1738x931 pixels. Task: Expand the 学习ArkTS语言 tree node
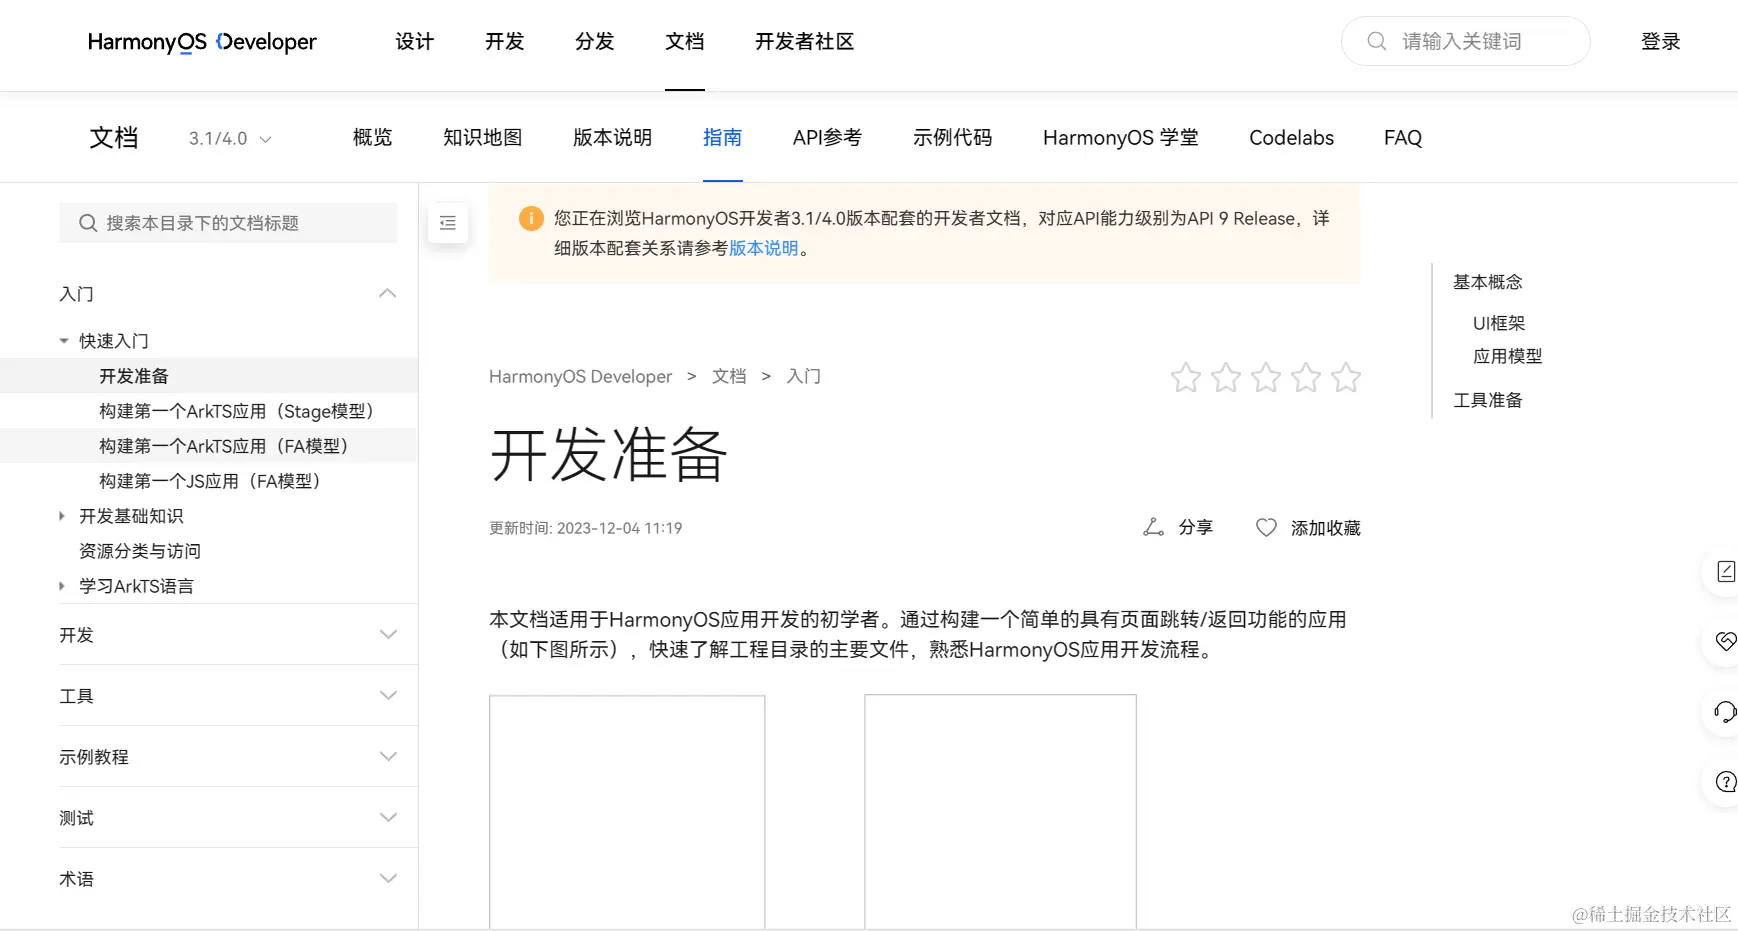coord(62,586)
